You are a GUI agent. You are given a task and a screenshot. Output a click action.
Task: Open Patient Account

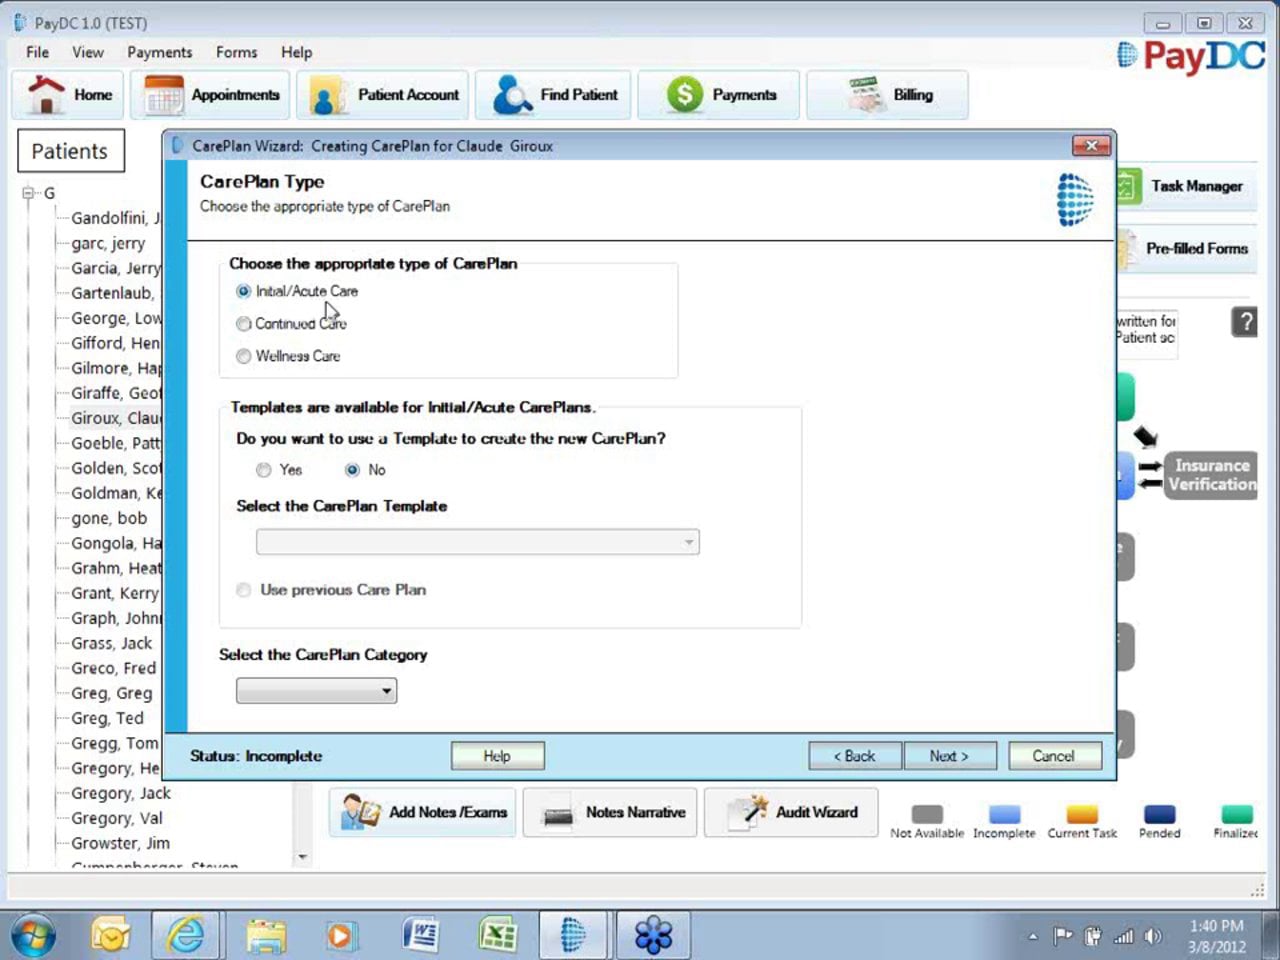(383, 95)
